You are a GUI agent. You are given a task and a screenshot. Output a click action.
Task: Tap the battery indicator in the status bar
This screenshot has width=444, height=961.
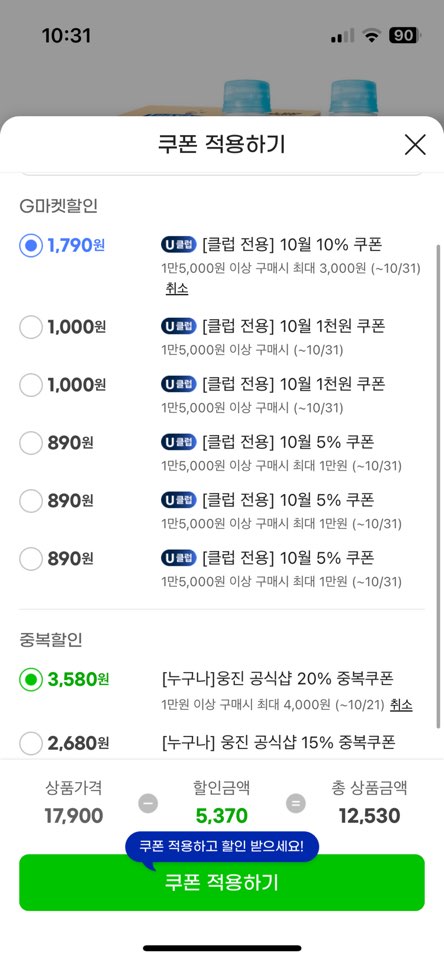(405, 36)
